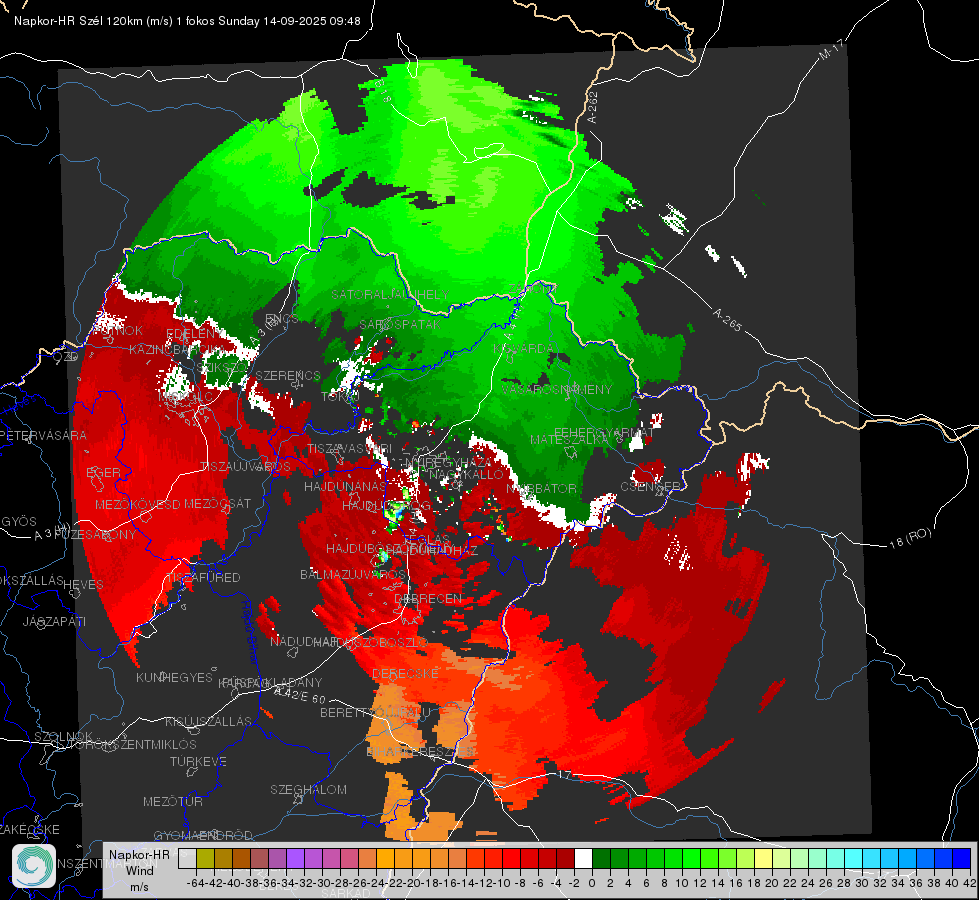Pick the dark green legend swatch between 0 and 2
Viewport: 979px width, 900px height.
tap(601, 858)
